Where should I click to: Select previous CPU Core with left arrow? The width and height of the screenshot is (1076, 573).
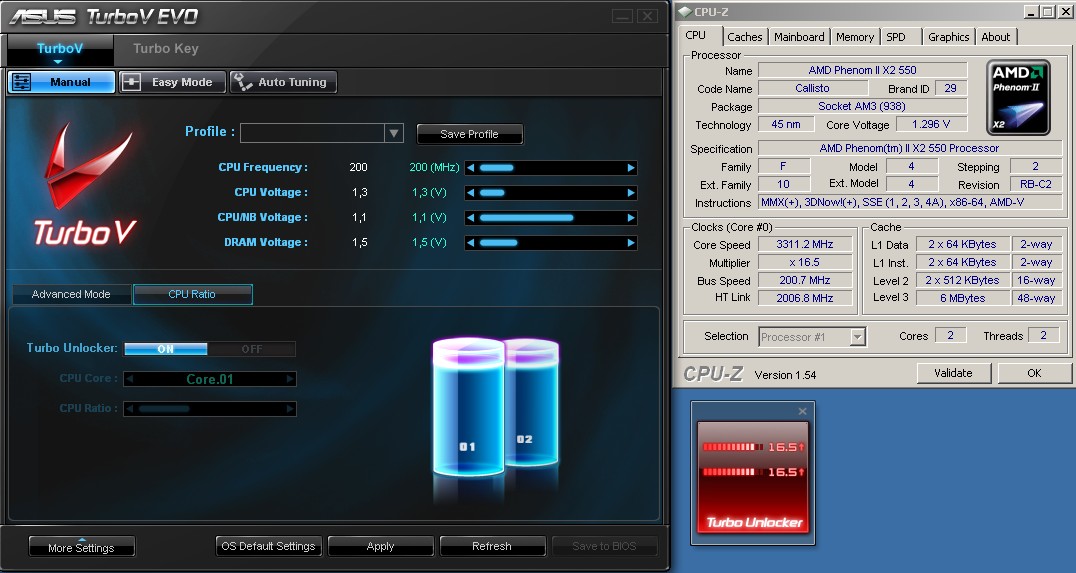coord(130,379)
